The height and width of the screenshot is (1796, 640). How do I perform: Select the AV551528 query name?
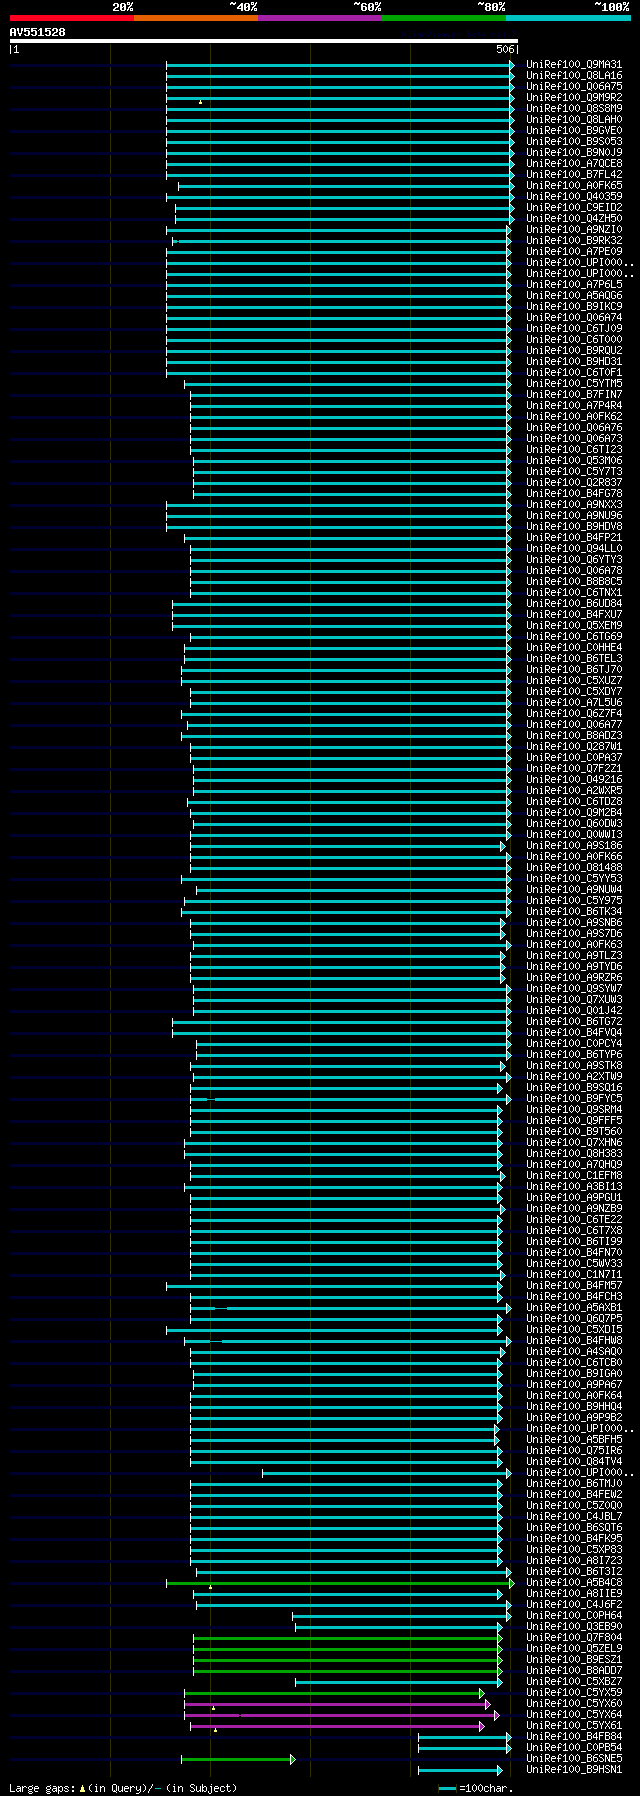click(37, 32)
